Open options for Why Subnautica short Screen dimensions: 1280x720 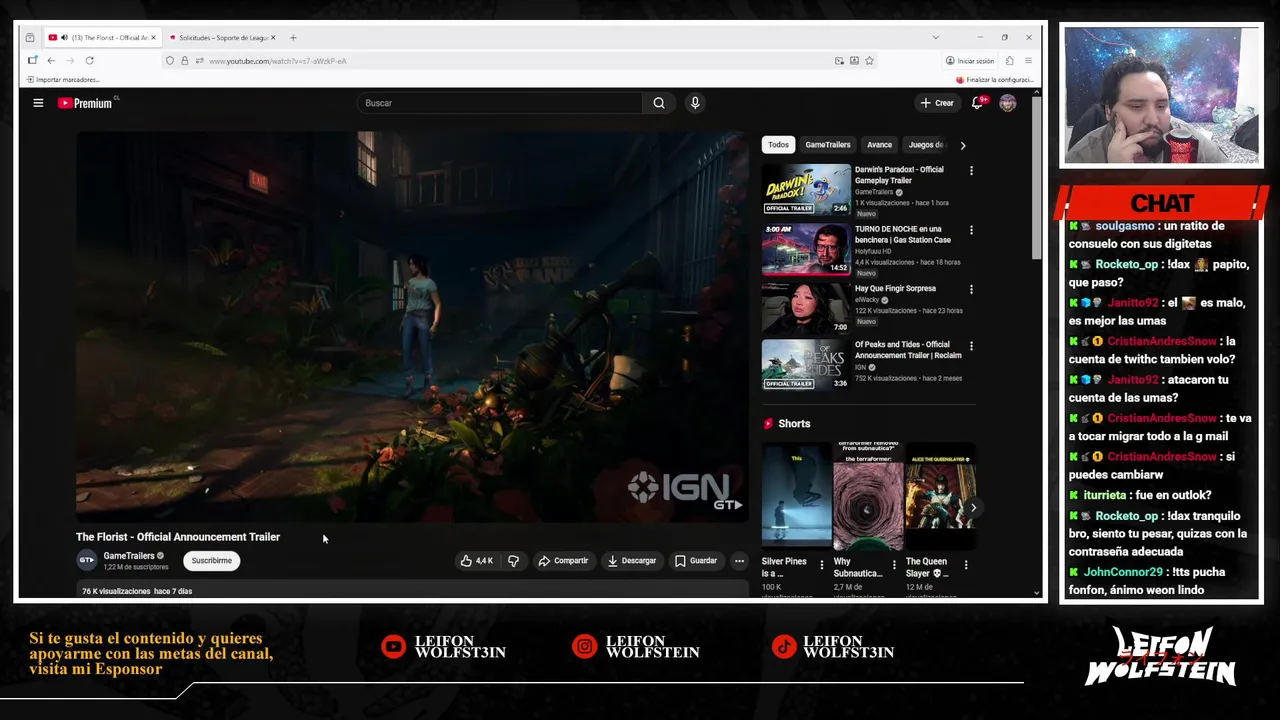click(894, 565)
